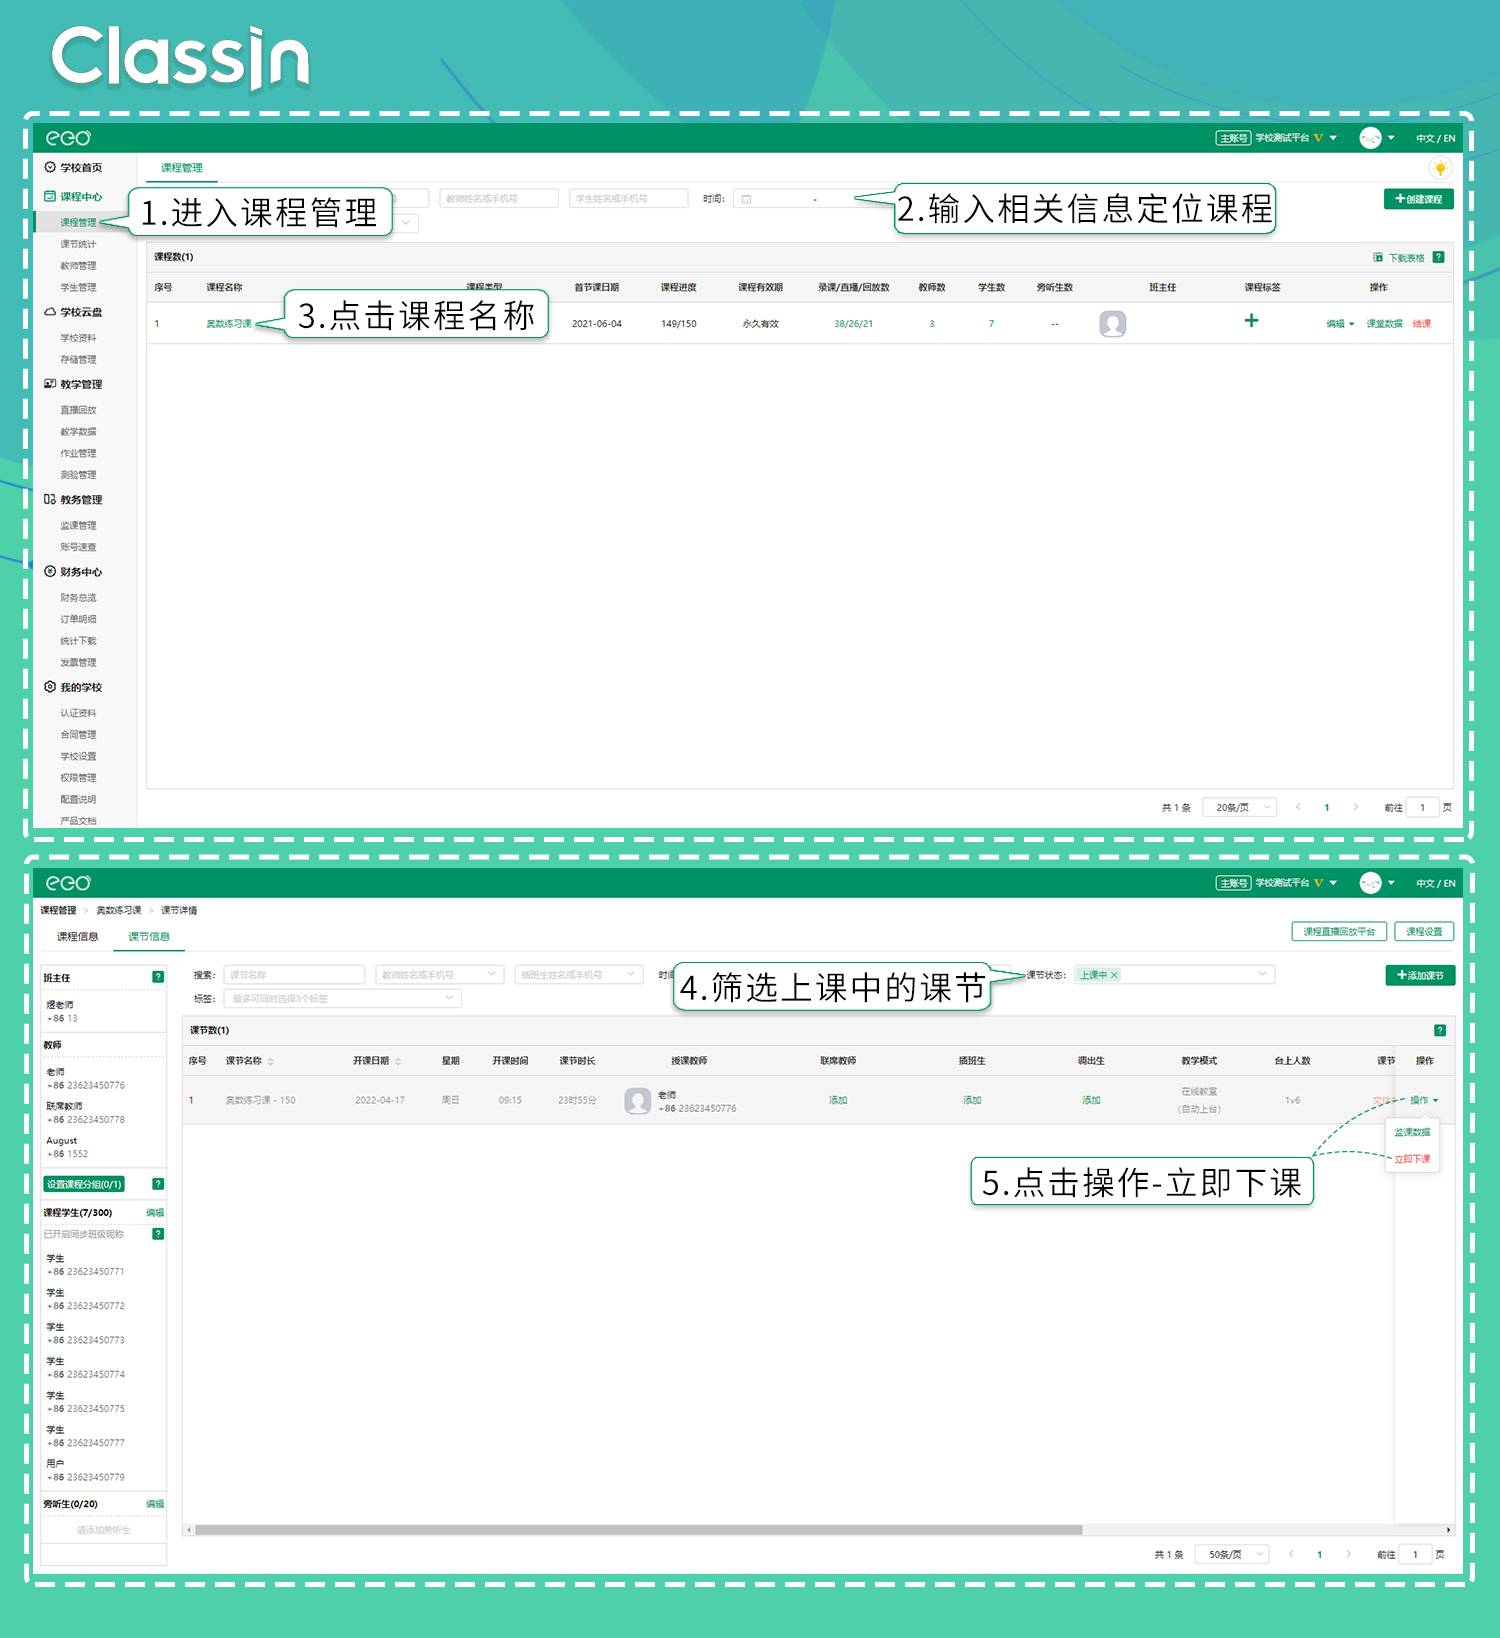Select the 课程管理 tab

pyautogui.click(x=181, y=168)
